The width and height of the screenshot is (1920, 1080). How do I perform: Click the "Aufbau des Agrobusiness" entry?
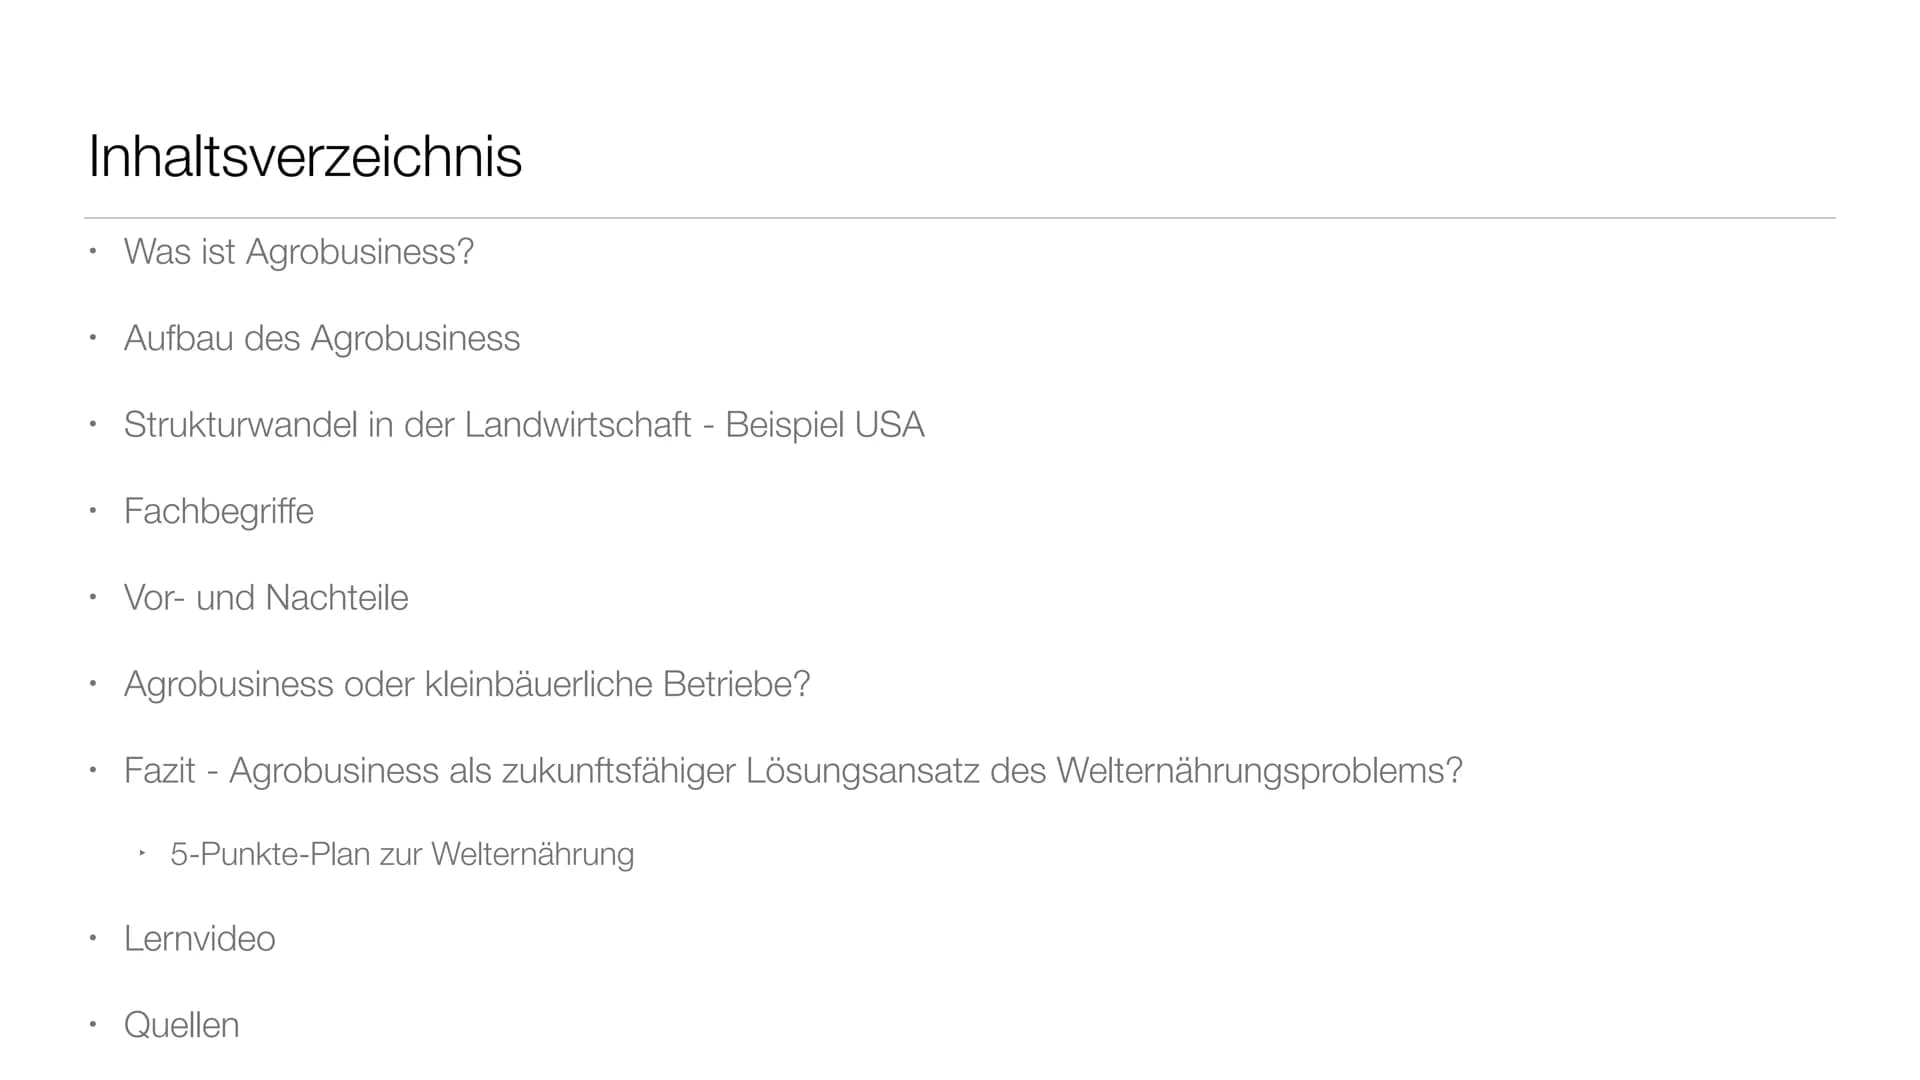coord(321,338)
